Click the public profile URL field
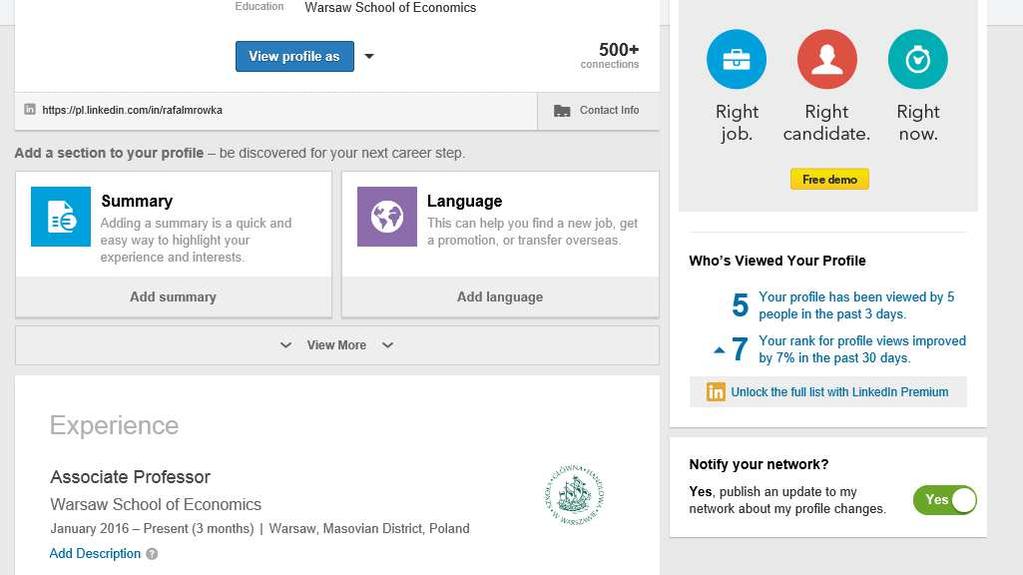Image resolution: width=1023 pixels, height=575 pixels. coord(132,110)
